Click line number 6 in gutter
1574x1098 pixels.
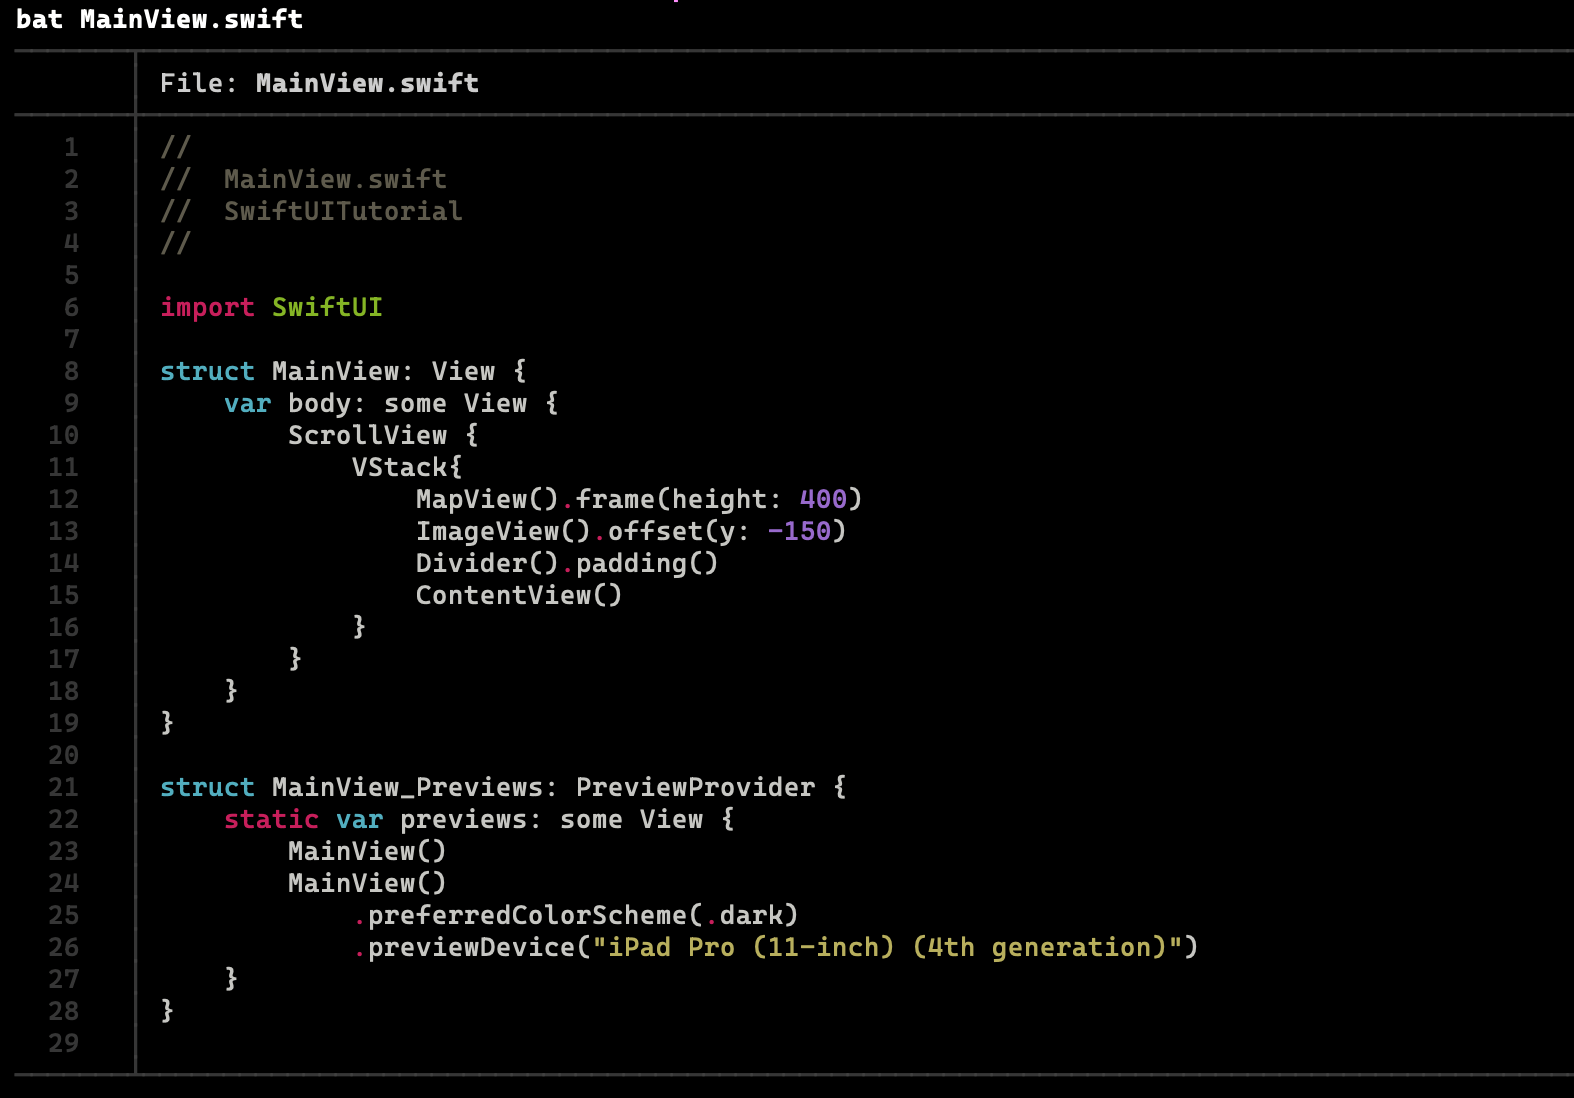(x=71, y=307)
